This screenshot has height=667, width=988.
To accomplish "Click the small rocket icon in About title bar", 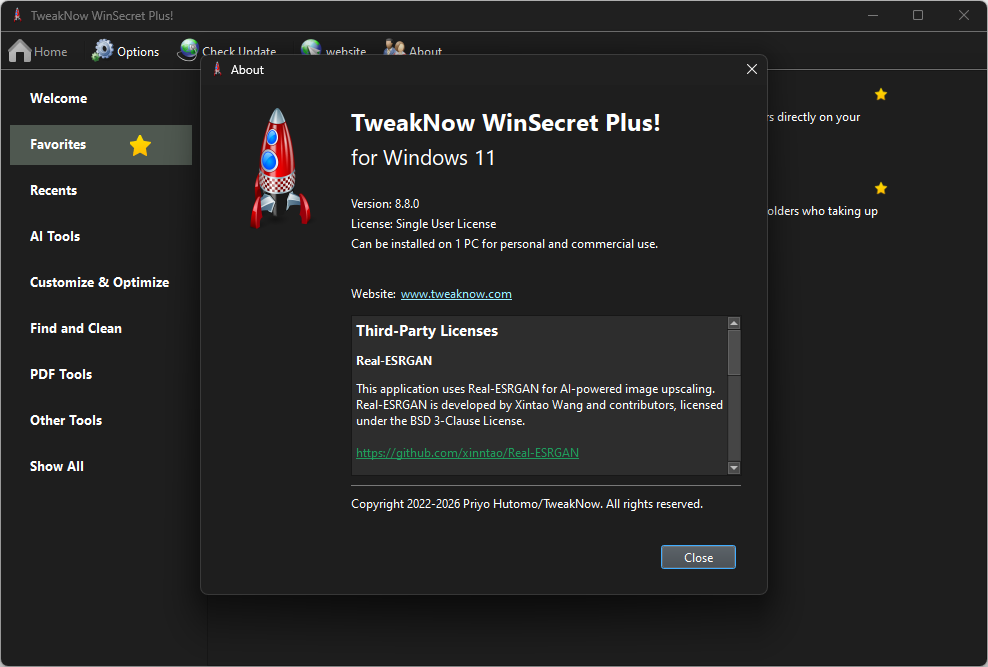I will (217, 69).
